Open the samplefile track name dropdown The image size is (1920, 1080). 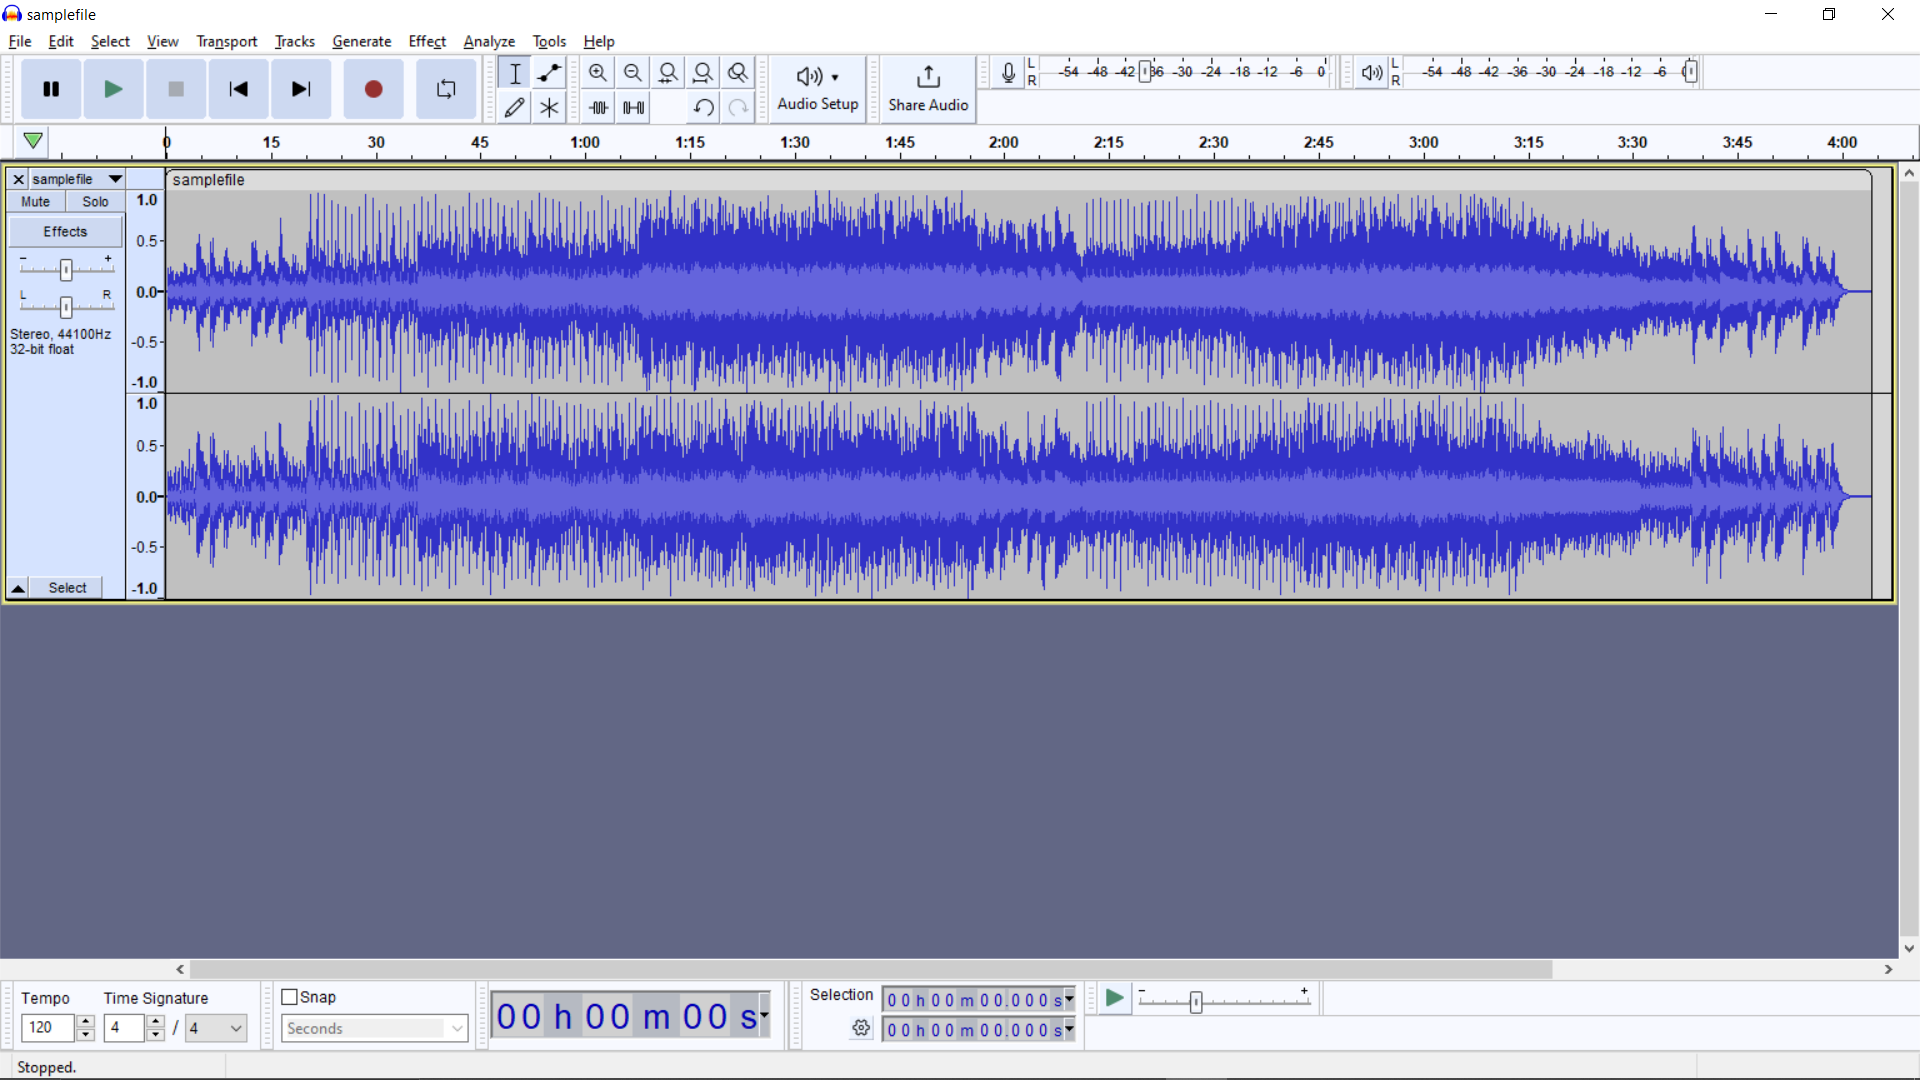tap(114, 179)
